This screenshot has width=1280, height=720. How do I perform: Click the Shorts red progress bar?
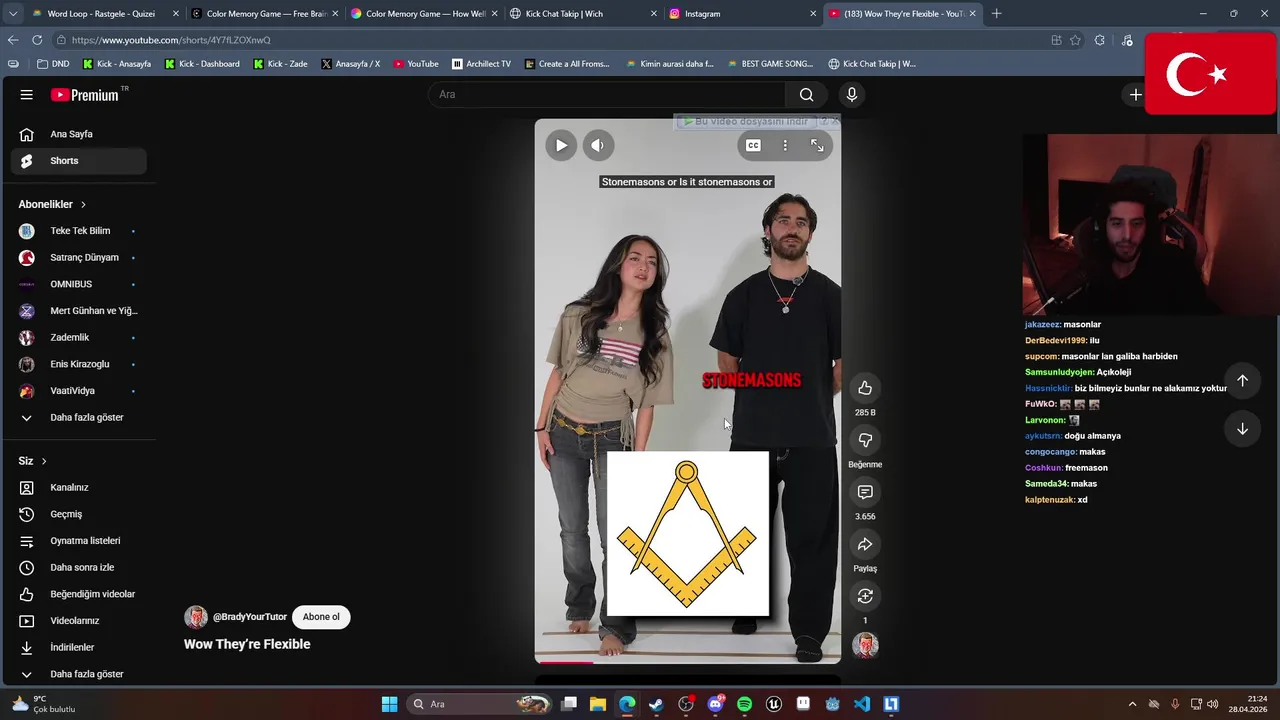coord(566,662)
